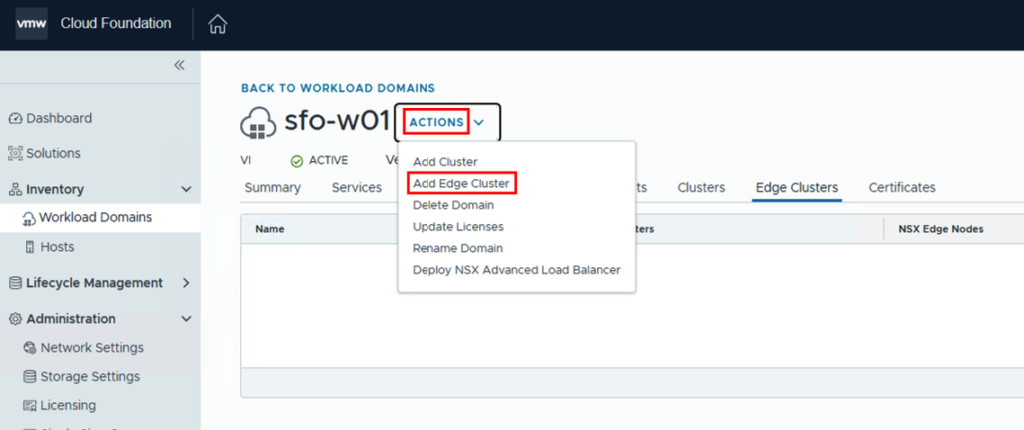Image resolution: width=1024 pixels, height=430 pixels.
Task: Collapse the Administration section chevron
Action: pos(186,320)
